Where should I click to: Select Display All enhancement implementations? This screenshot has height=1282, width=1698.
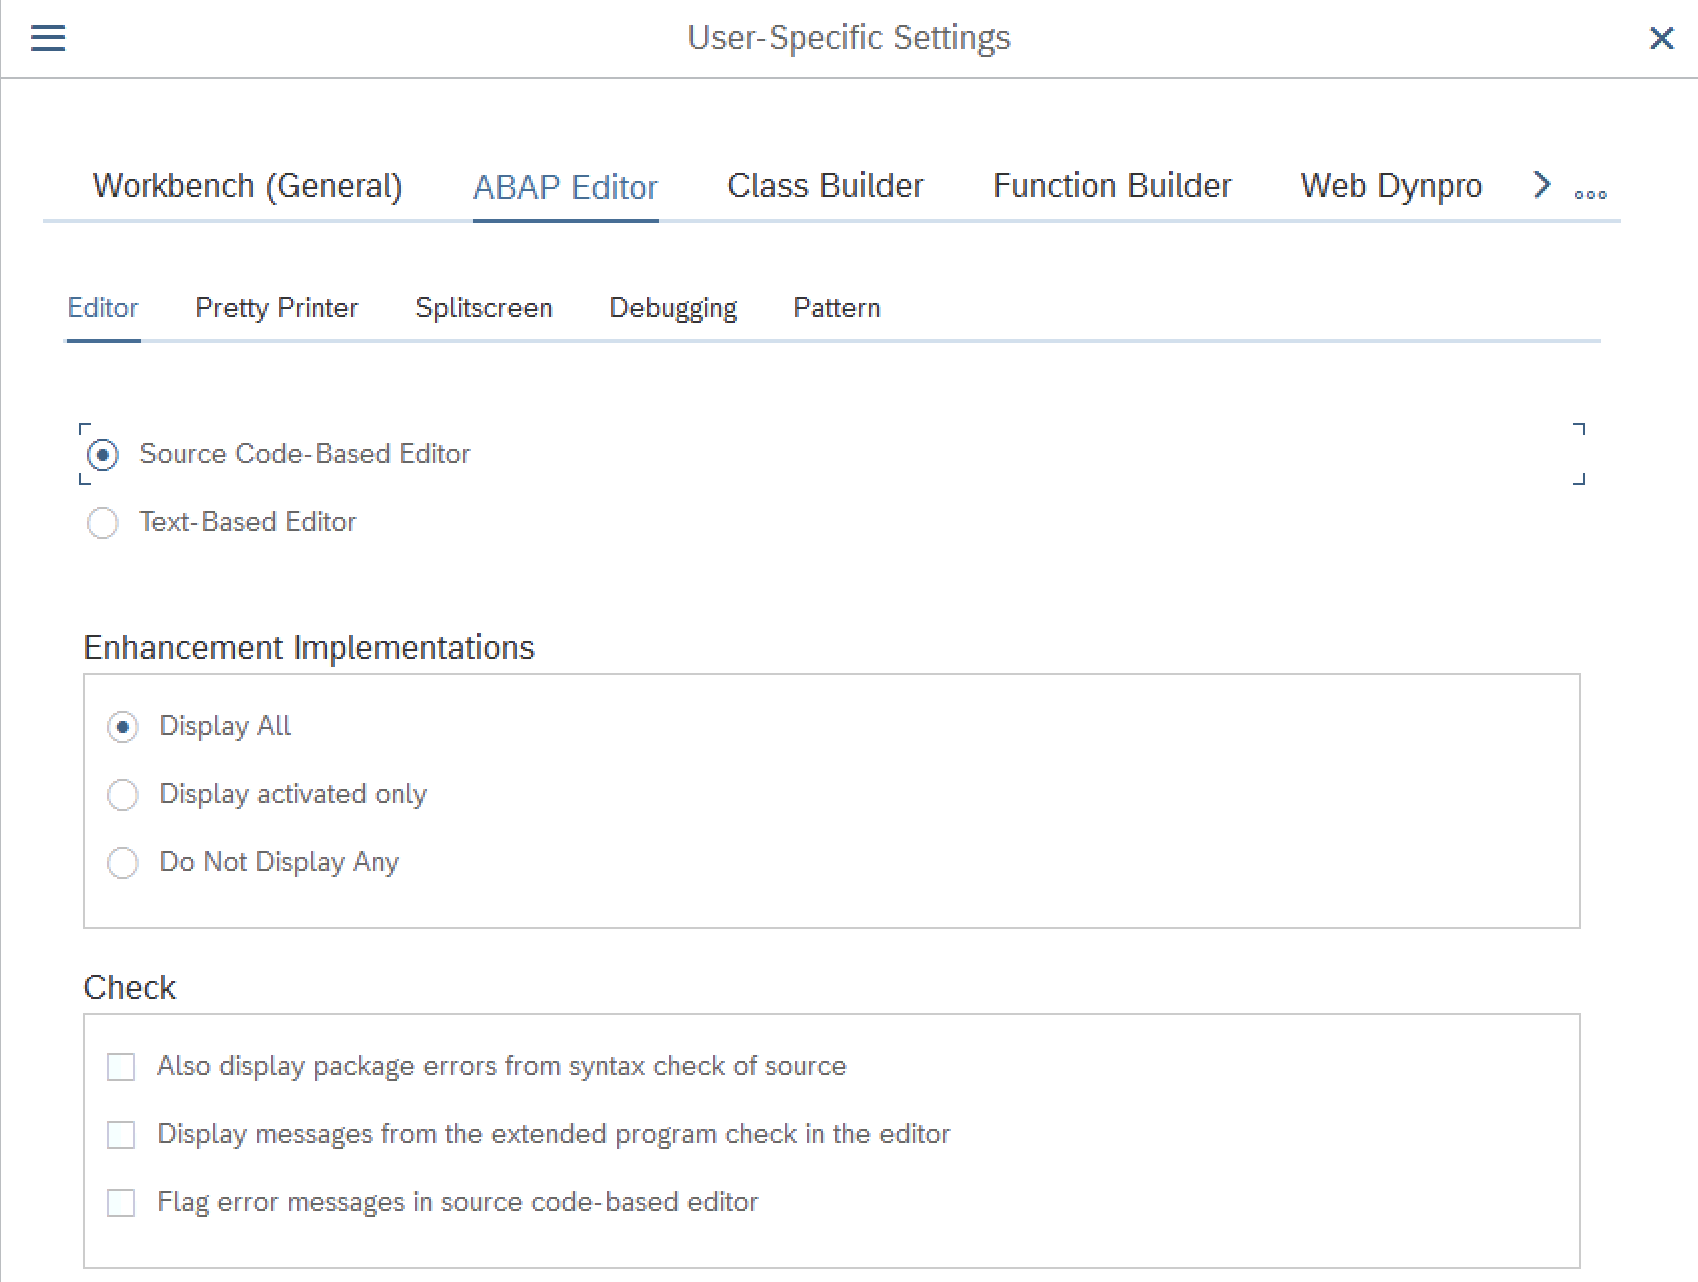pyautogui.click(x=123, y=727)
